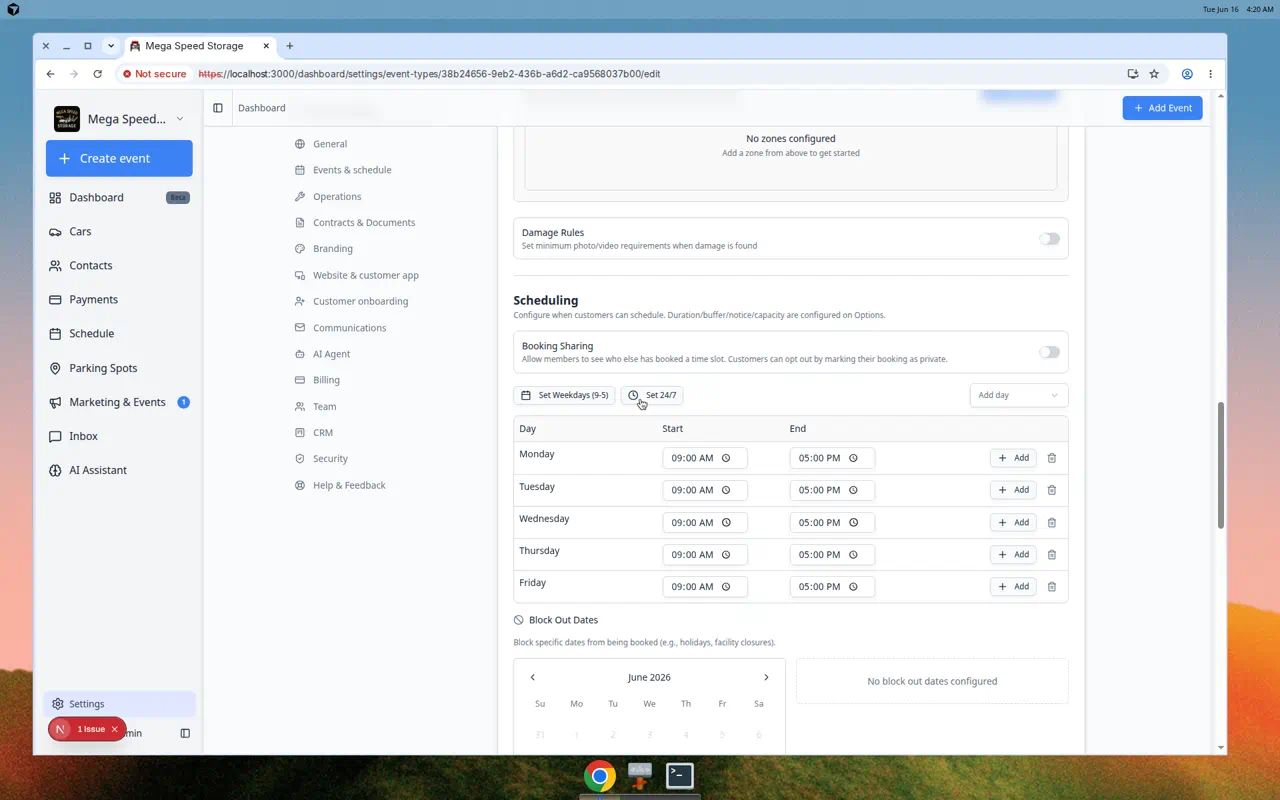Image resolution: width=1280 pixels, height=800 pixels.
Task: Click the Not secure site info indicator
Action: pyautogui.click(x=155, y=74)
